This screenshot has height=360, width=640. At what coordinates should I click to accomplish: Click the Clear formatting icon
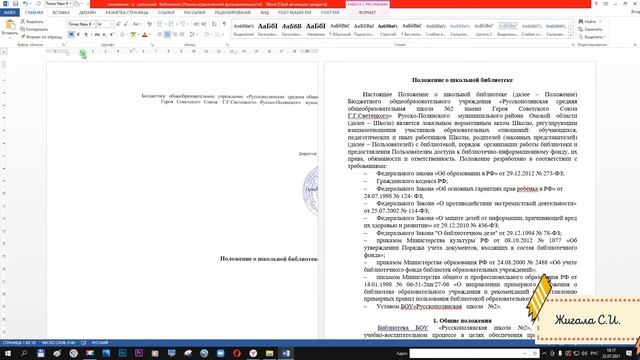click(149, 24)
